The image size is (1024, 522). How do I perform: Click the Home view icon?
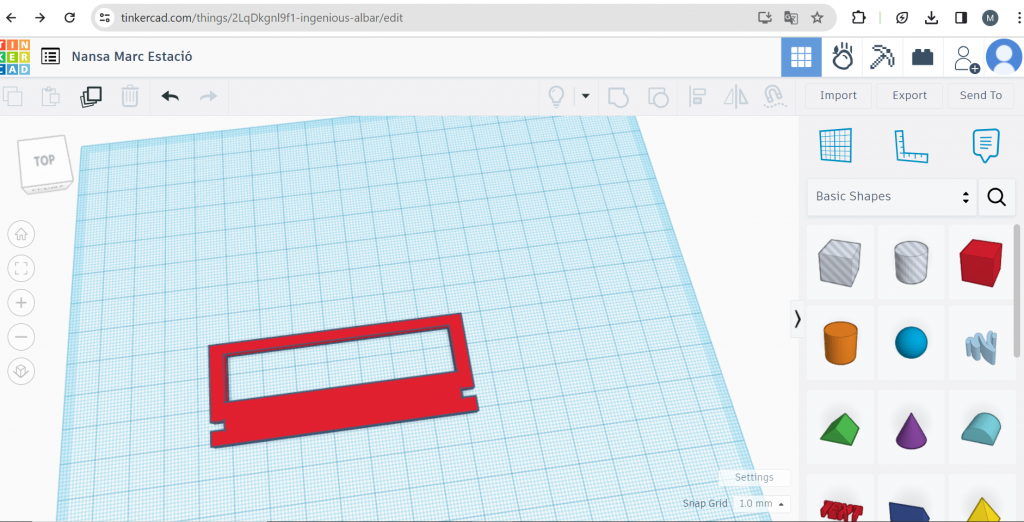[21, 234]
